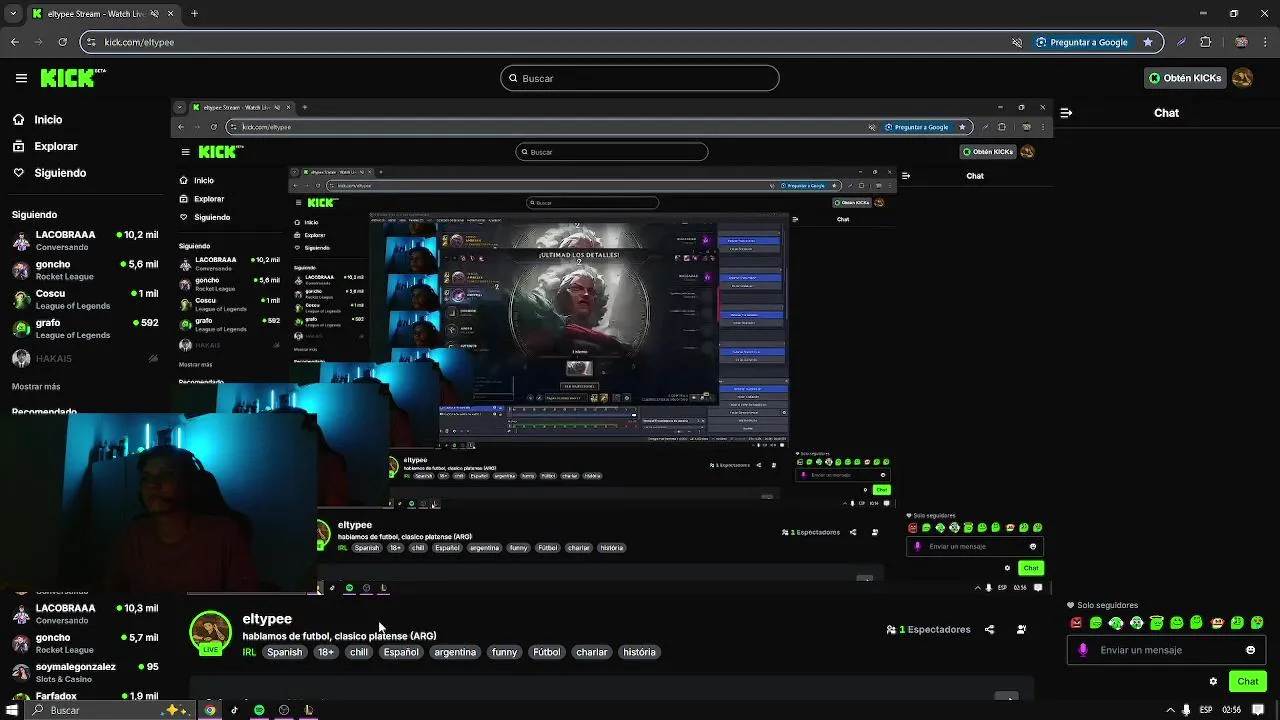Screen dimensions: 1280x720
Task: Click the Fútbol tag
Action: pyautogui.click(x=547, y=652)
